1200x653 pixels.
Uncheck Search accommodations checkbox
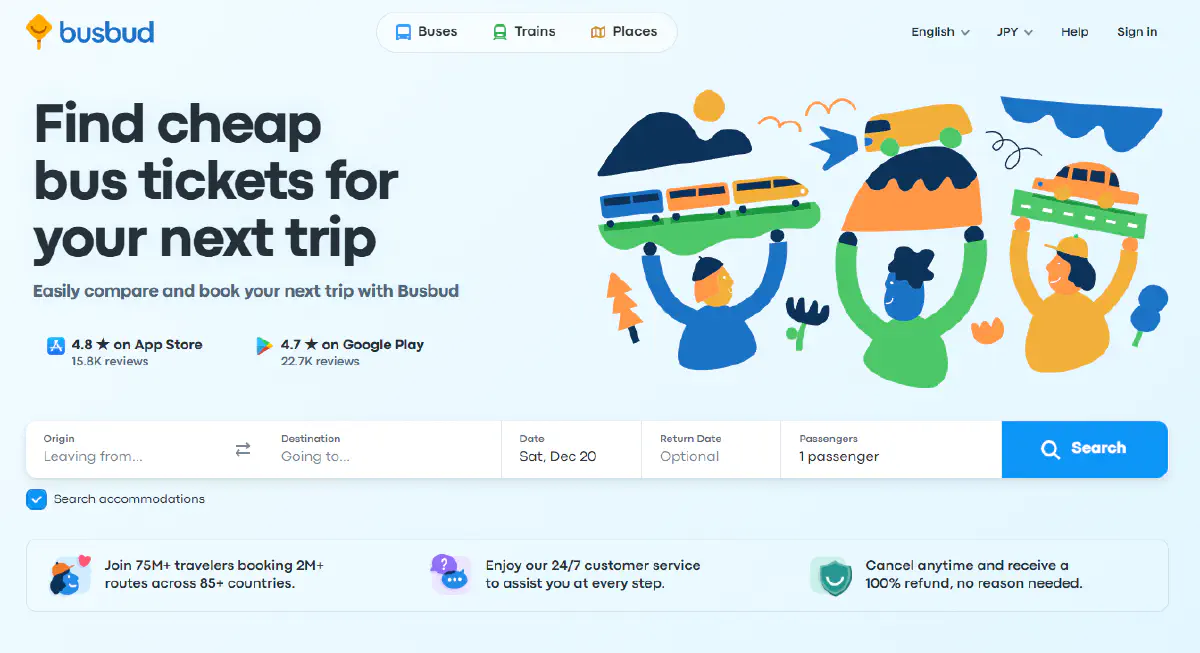pyautogui.click(x=36, y=499)
